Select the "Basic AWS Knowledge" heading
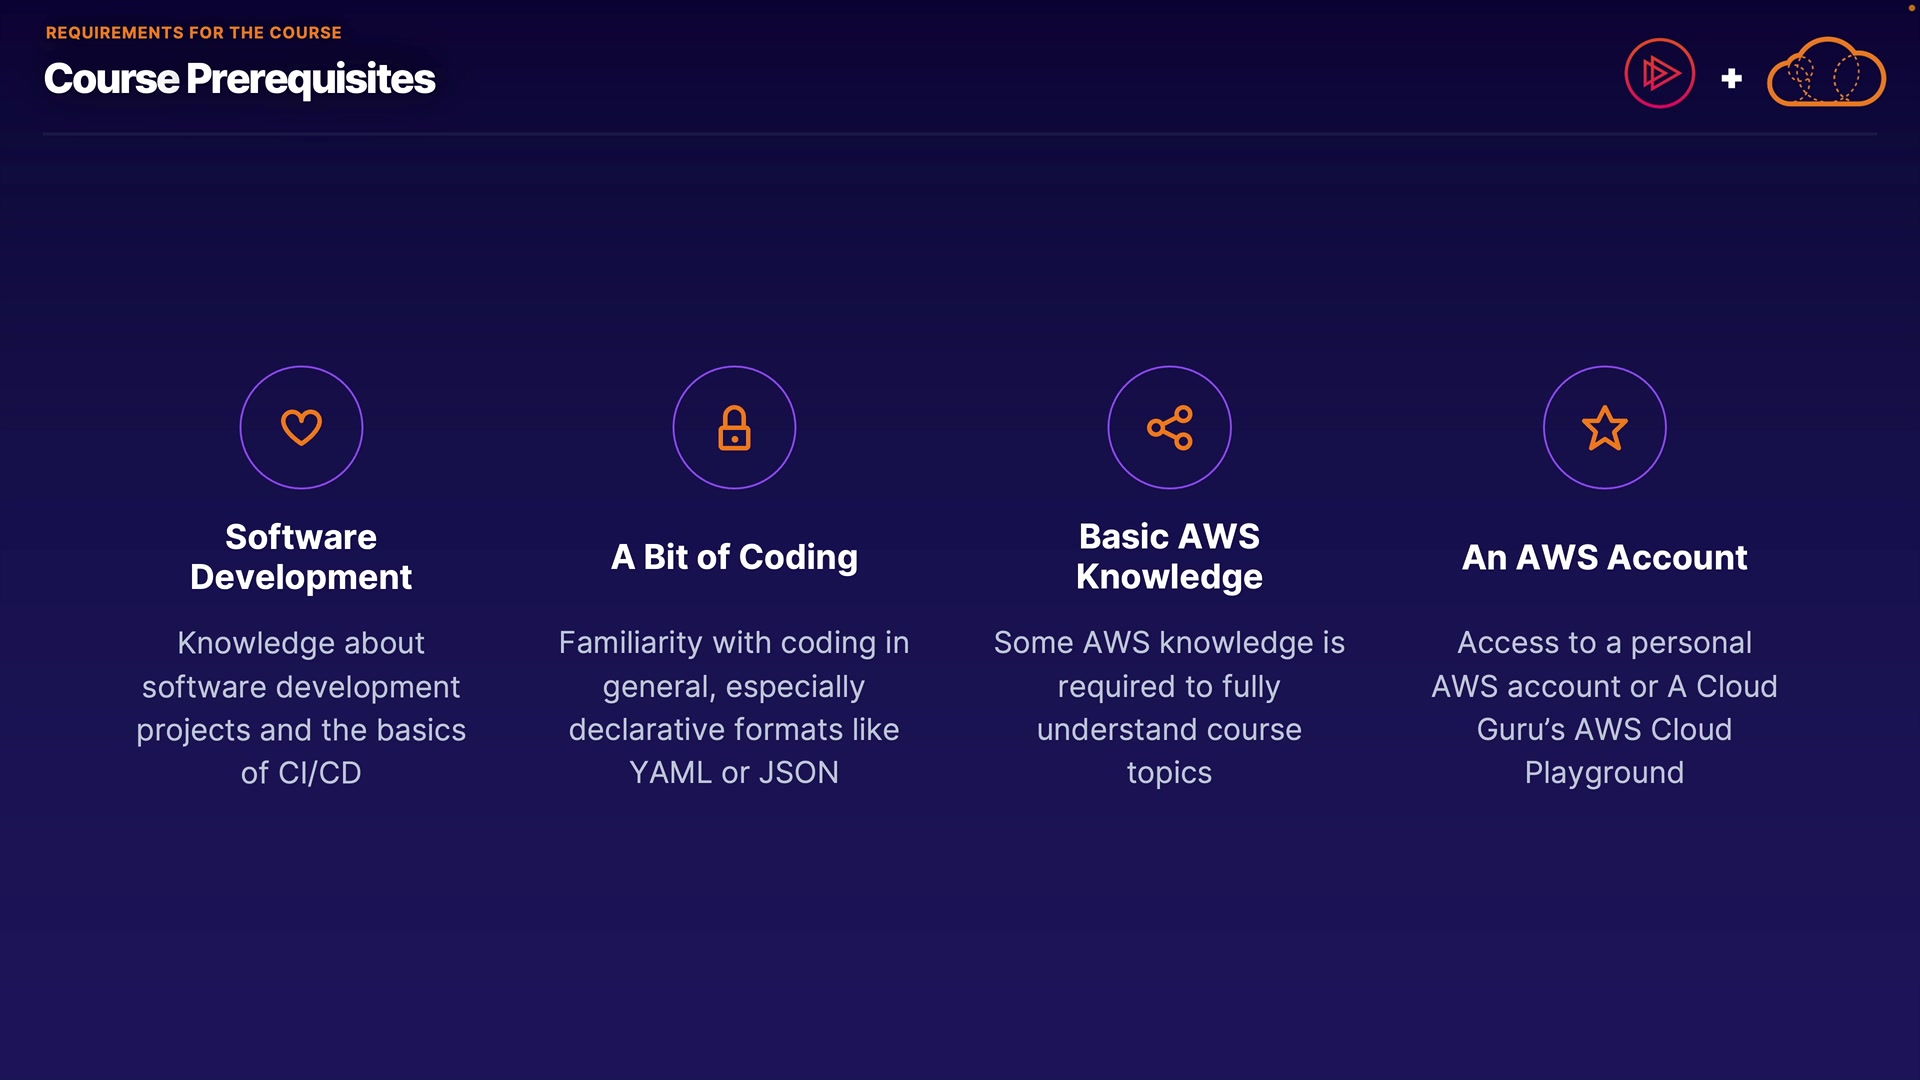The image size is (1920, 1080). pyautogui.click(x=1169, y=557)
